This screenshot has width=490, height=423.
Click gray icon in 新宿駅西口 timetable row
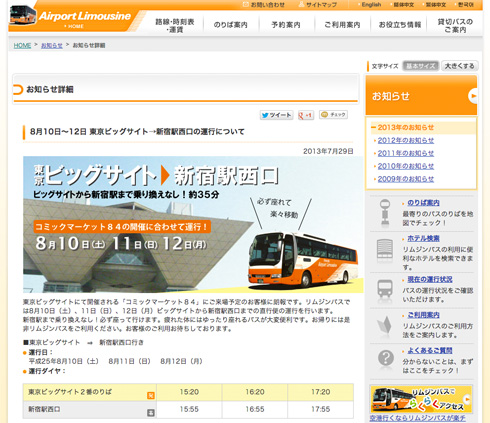[151, 413]
